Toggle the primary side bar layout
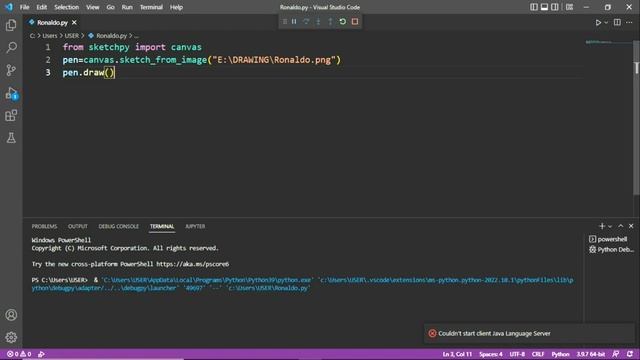The image size is (640, 360). click(x=533, y=7)
